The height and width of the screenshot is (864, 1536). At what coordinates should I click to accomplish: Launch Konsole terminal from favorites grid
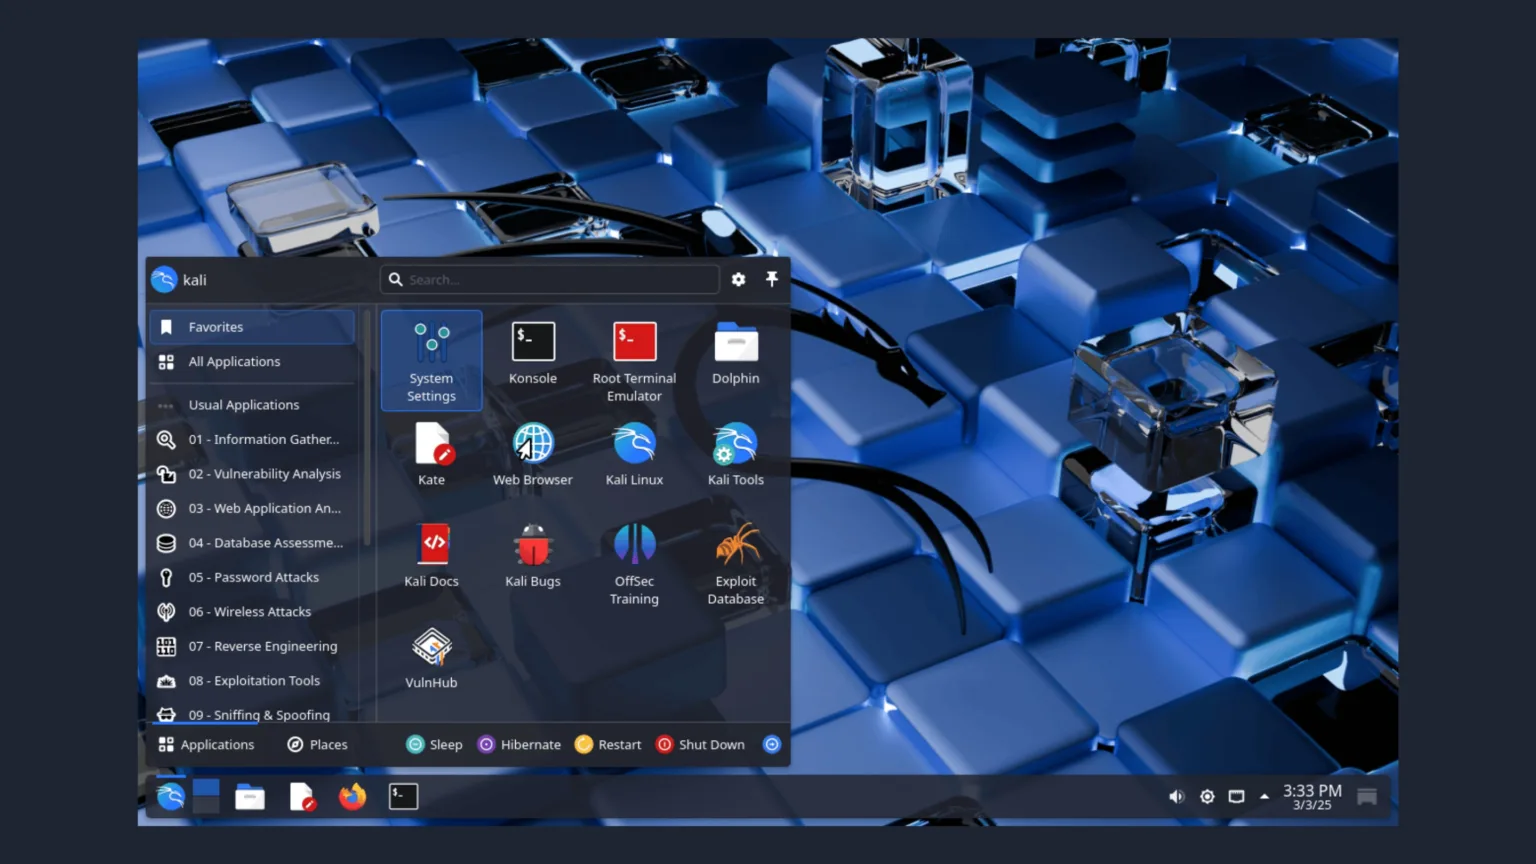click(x=533, y=352)
